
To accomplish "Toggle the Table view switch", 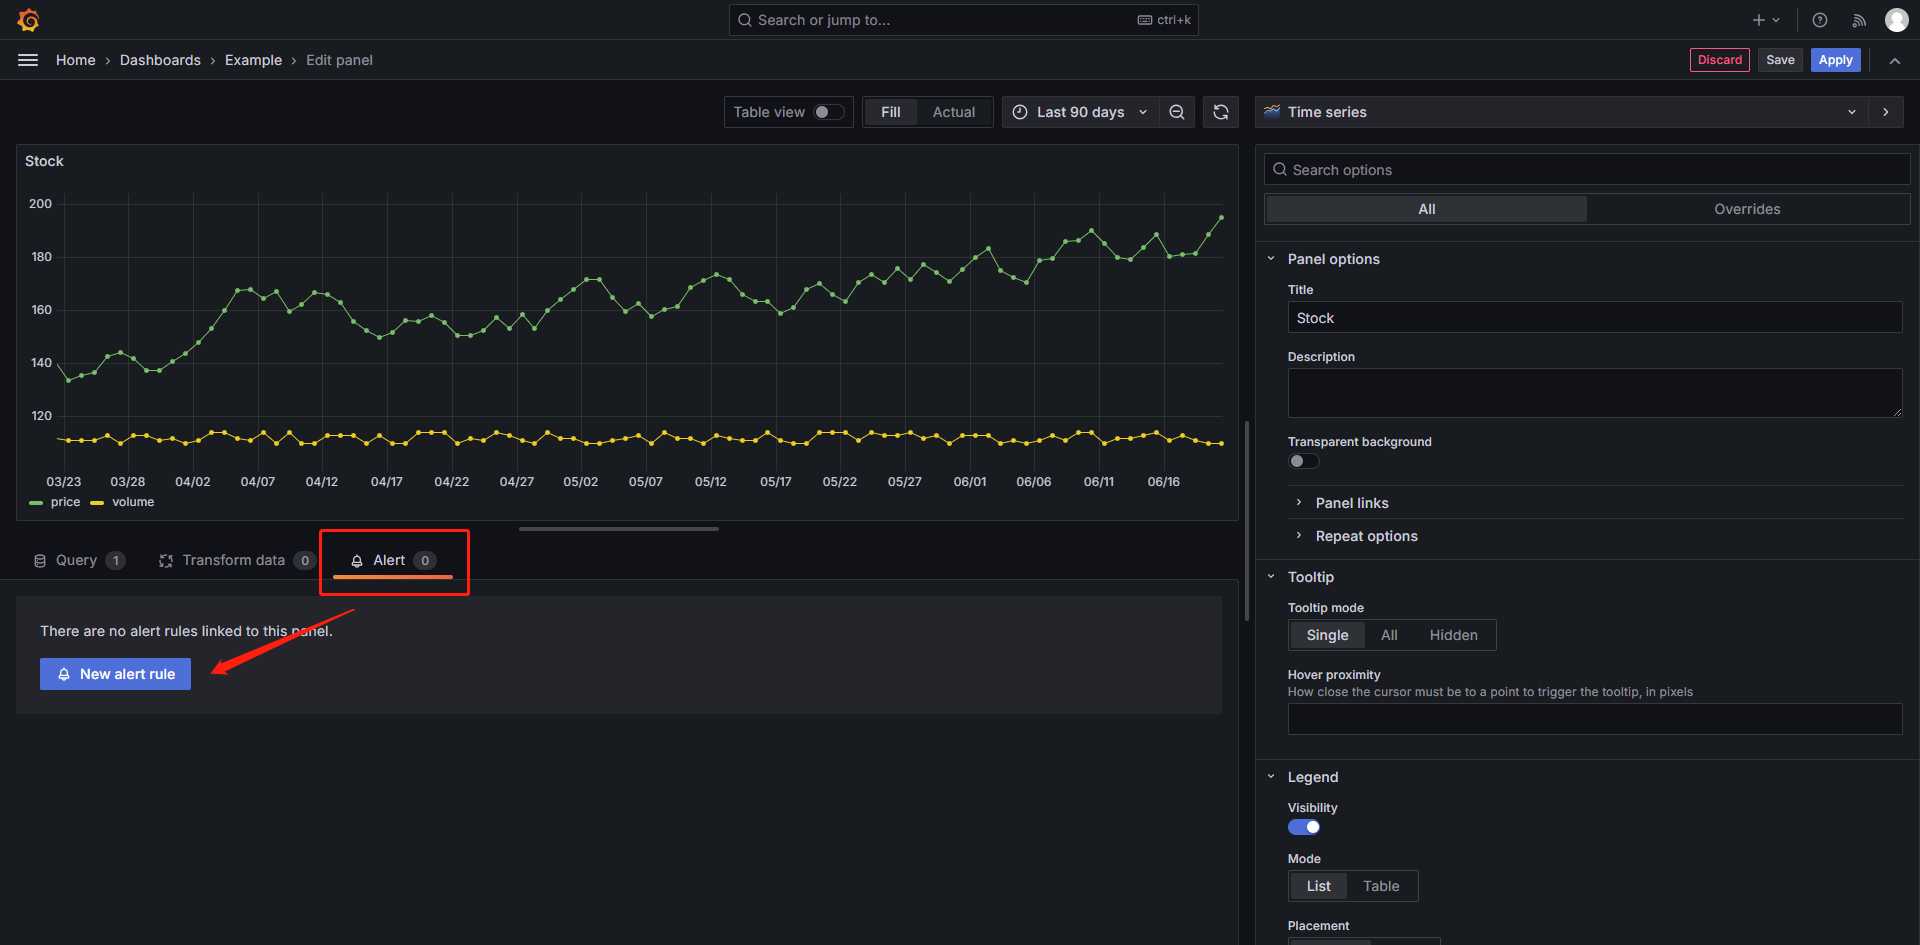I will [x=828, y=112].
